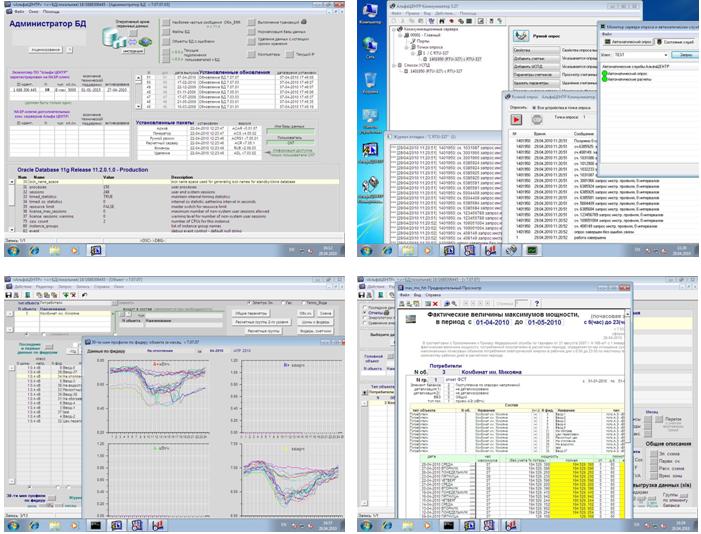Click the Расчетные группы 2-го уровня button
Image resolution: width=701 pixels, height=534 pixels.
(x=262, y=322)
